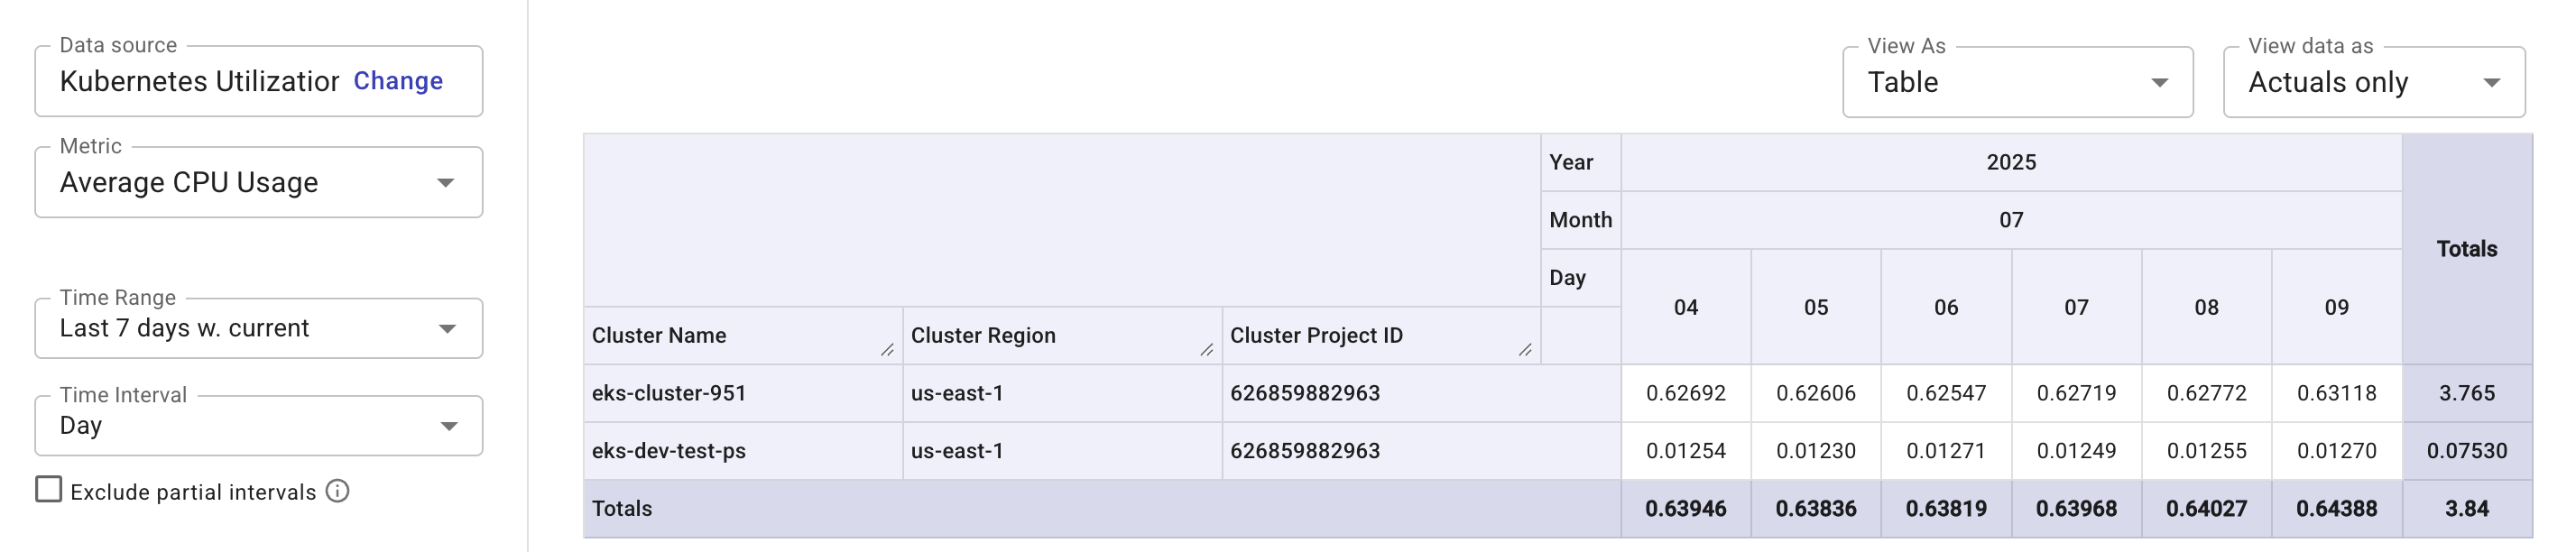This screenshot has height=552, width=2576.
Task: Select the Cluster Name column header
Action: pyautogui.click(x=659, y=336)
